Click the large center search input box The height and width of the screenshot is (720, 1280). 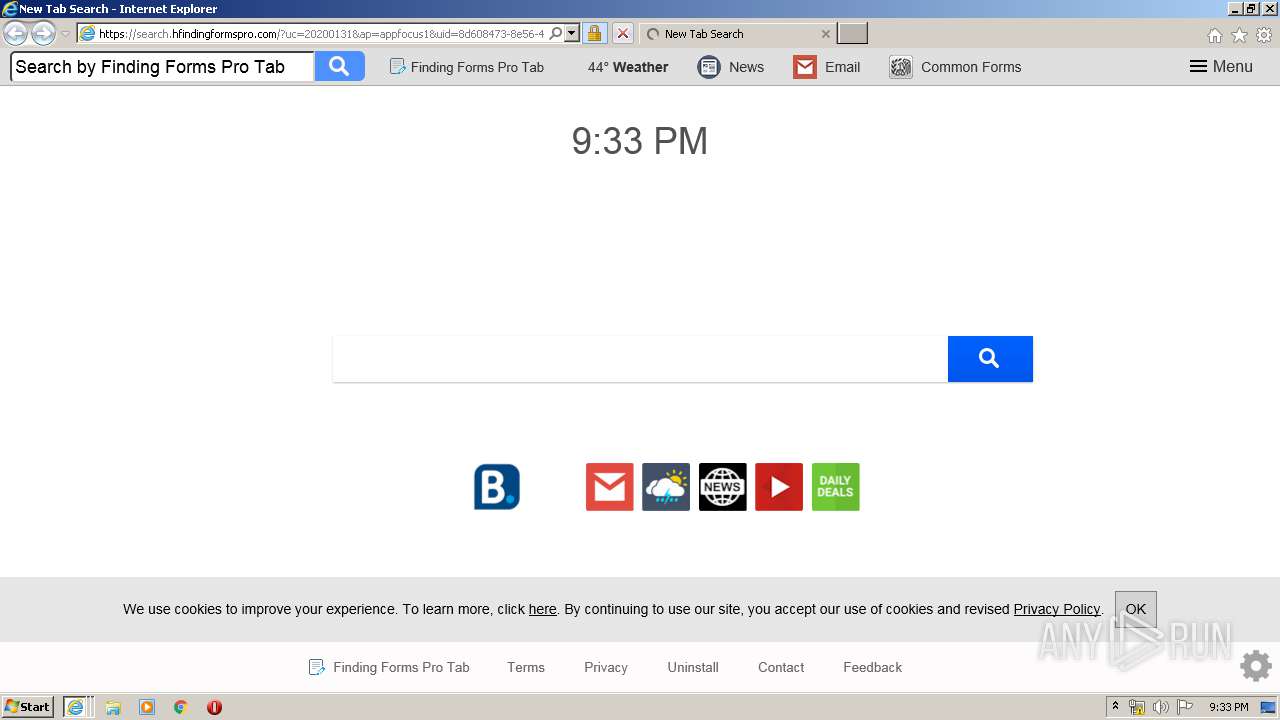(x=640, y=359)
